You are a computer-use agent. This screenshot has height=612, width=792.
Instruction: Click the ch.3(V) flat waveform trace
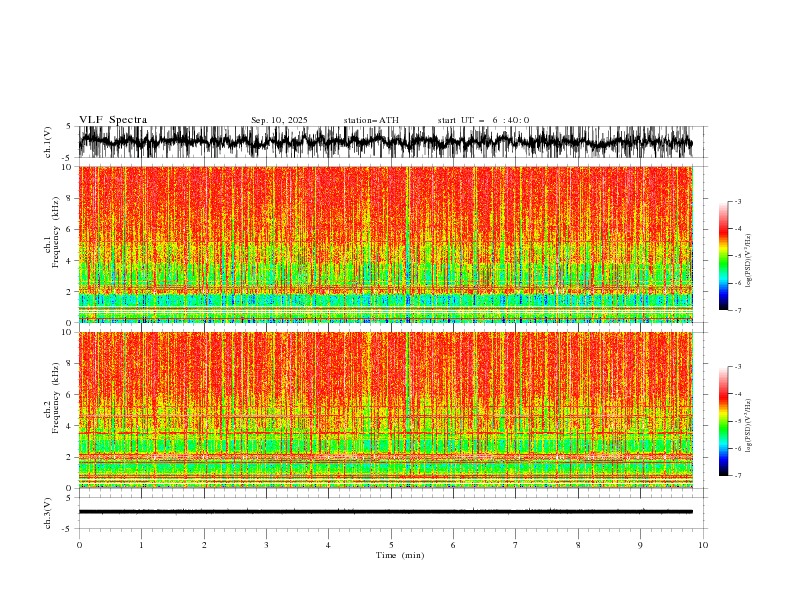pos(386,512)
